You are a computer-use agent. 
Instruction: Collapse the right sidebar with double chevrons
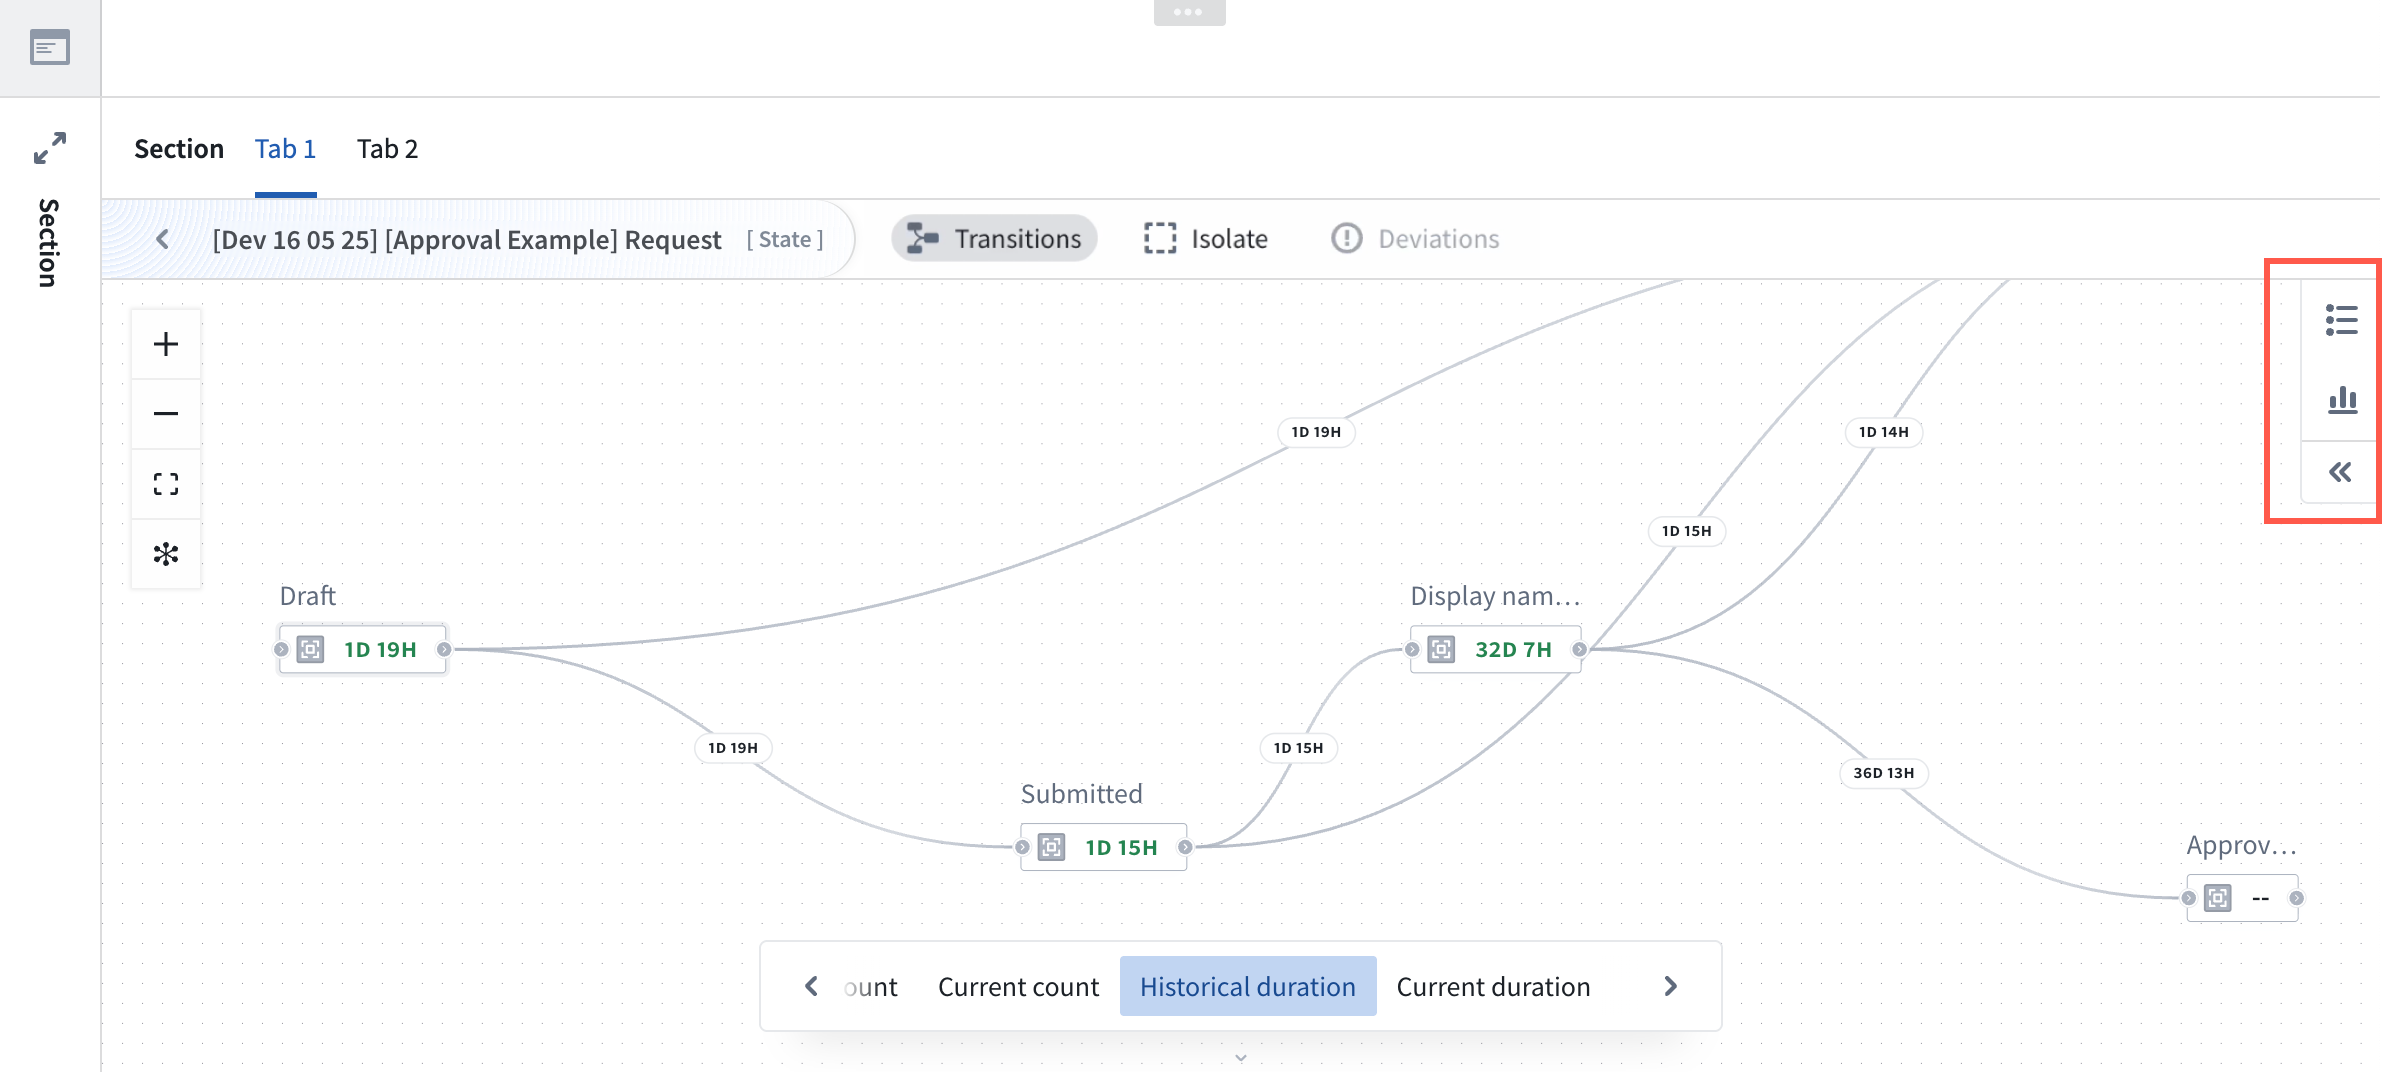(x=2340, y=472)
